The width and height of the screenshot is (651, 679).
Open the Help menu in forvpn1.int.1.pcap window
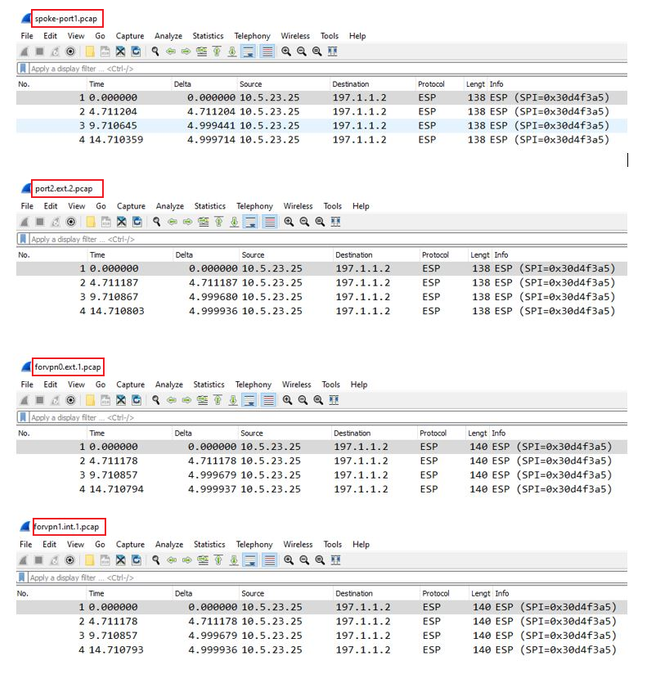(361, 544)
